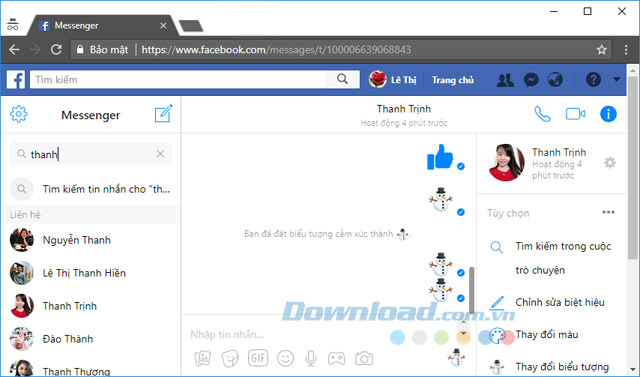The height and width of the screenshot is (377, 640).
Task: Click Thanh Trịnh name in chat header
Action: 404,109
